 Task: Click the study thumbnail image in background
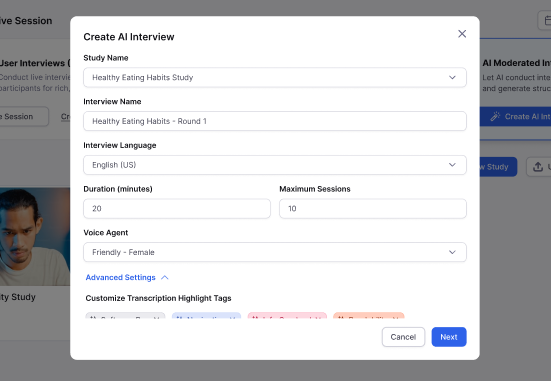coord(35,237)
